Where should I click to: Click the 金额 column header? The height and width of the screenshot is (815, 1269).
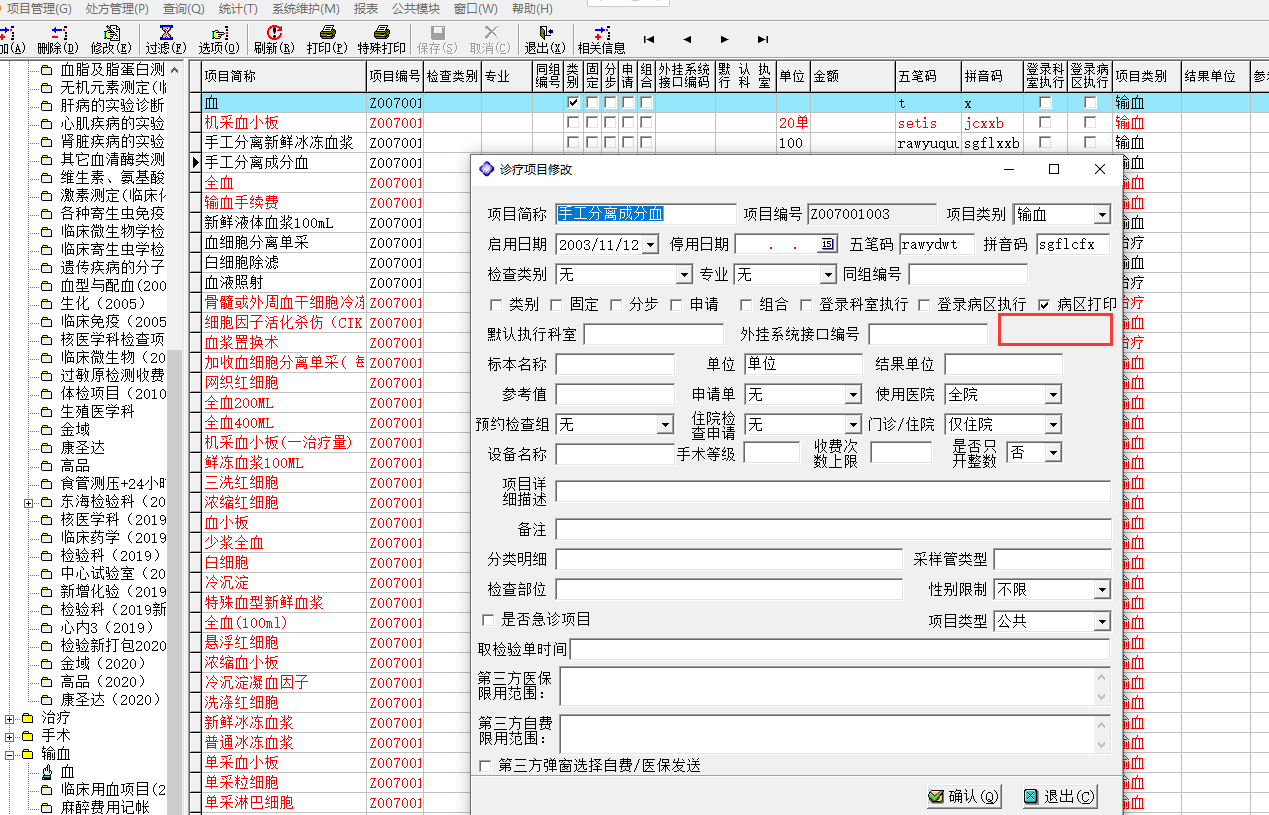coord(852,76)
